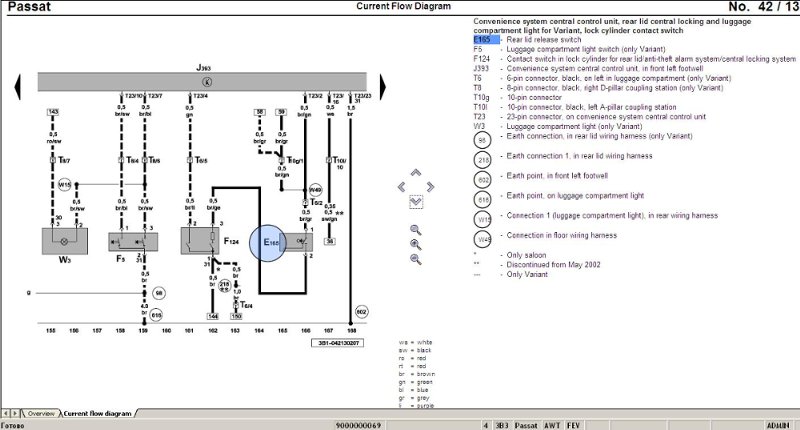Select W3 Luggage compartment light legend entry
800x430 pixels.
(559, 127)
